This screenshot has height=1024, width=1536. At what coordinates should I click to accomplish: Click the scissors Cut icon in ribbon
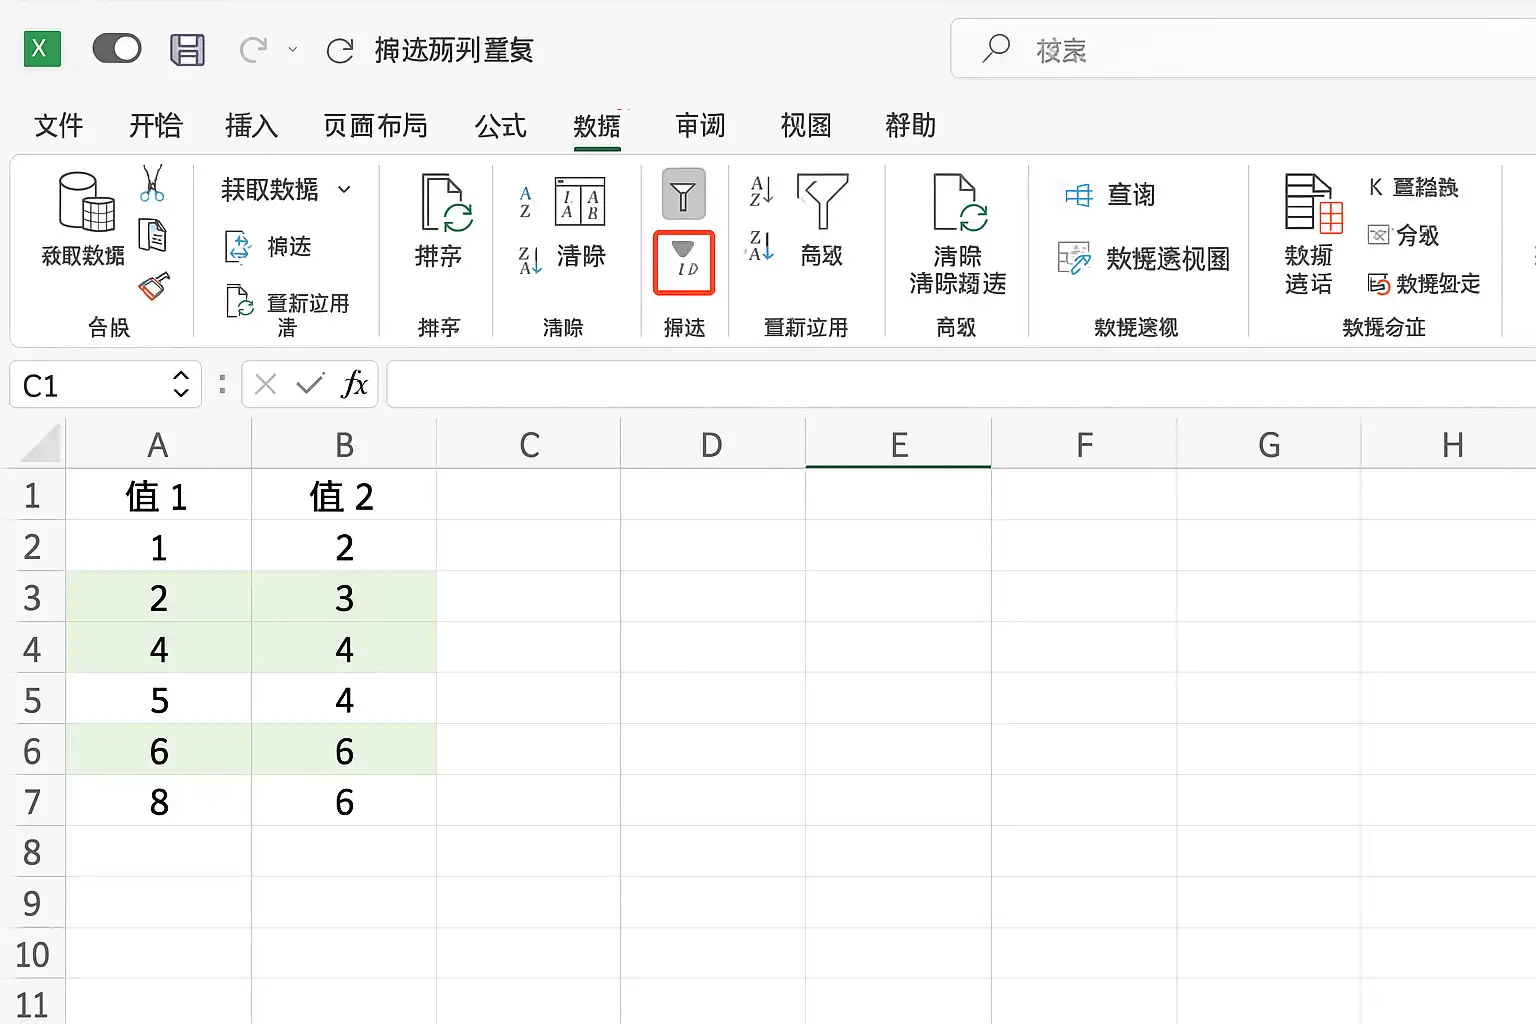(152, 184)
